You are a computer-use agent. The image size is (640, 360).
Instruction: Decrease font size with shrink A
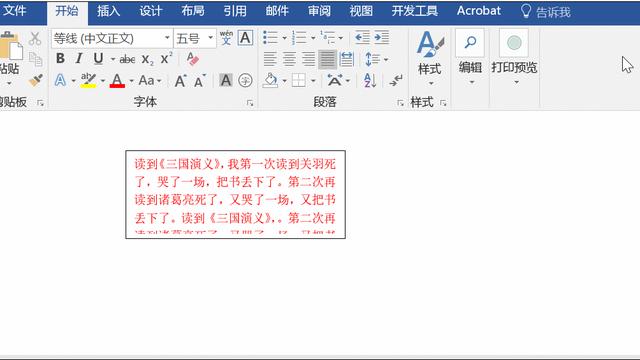click(200, 80)
